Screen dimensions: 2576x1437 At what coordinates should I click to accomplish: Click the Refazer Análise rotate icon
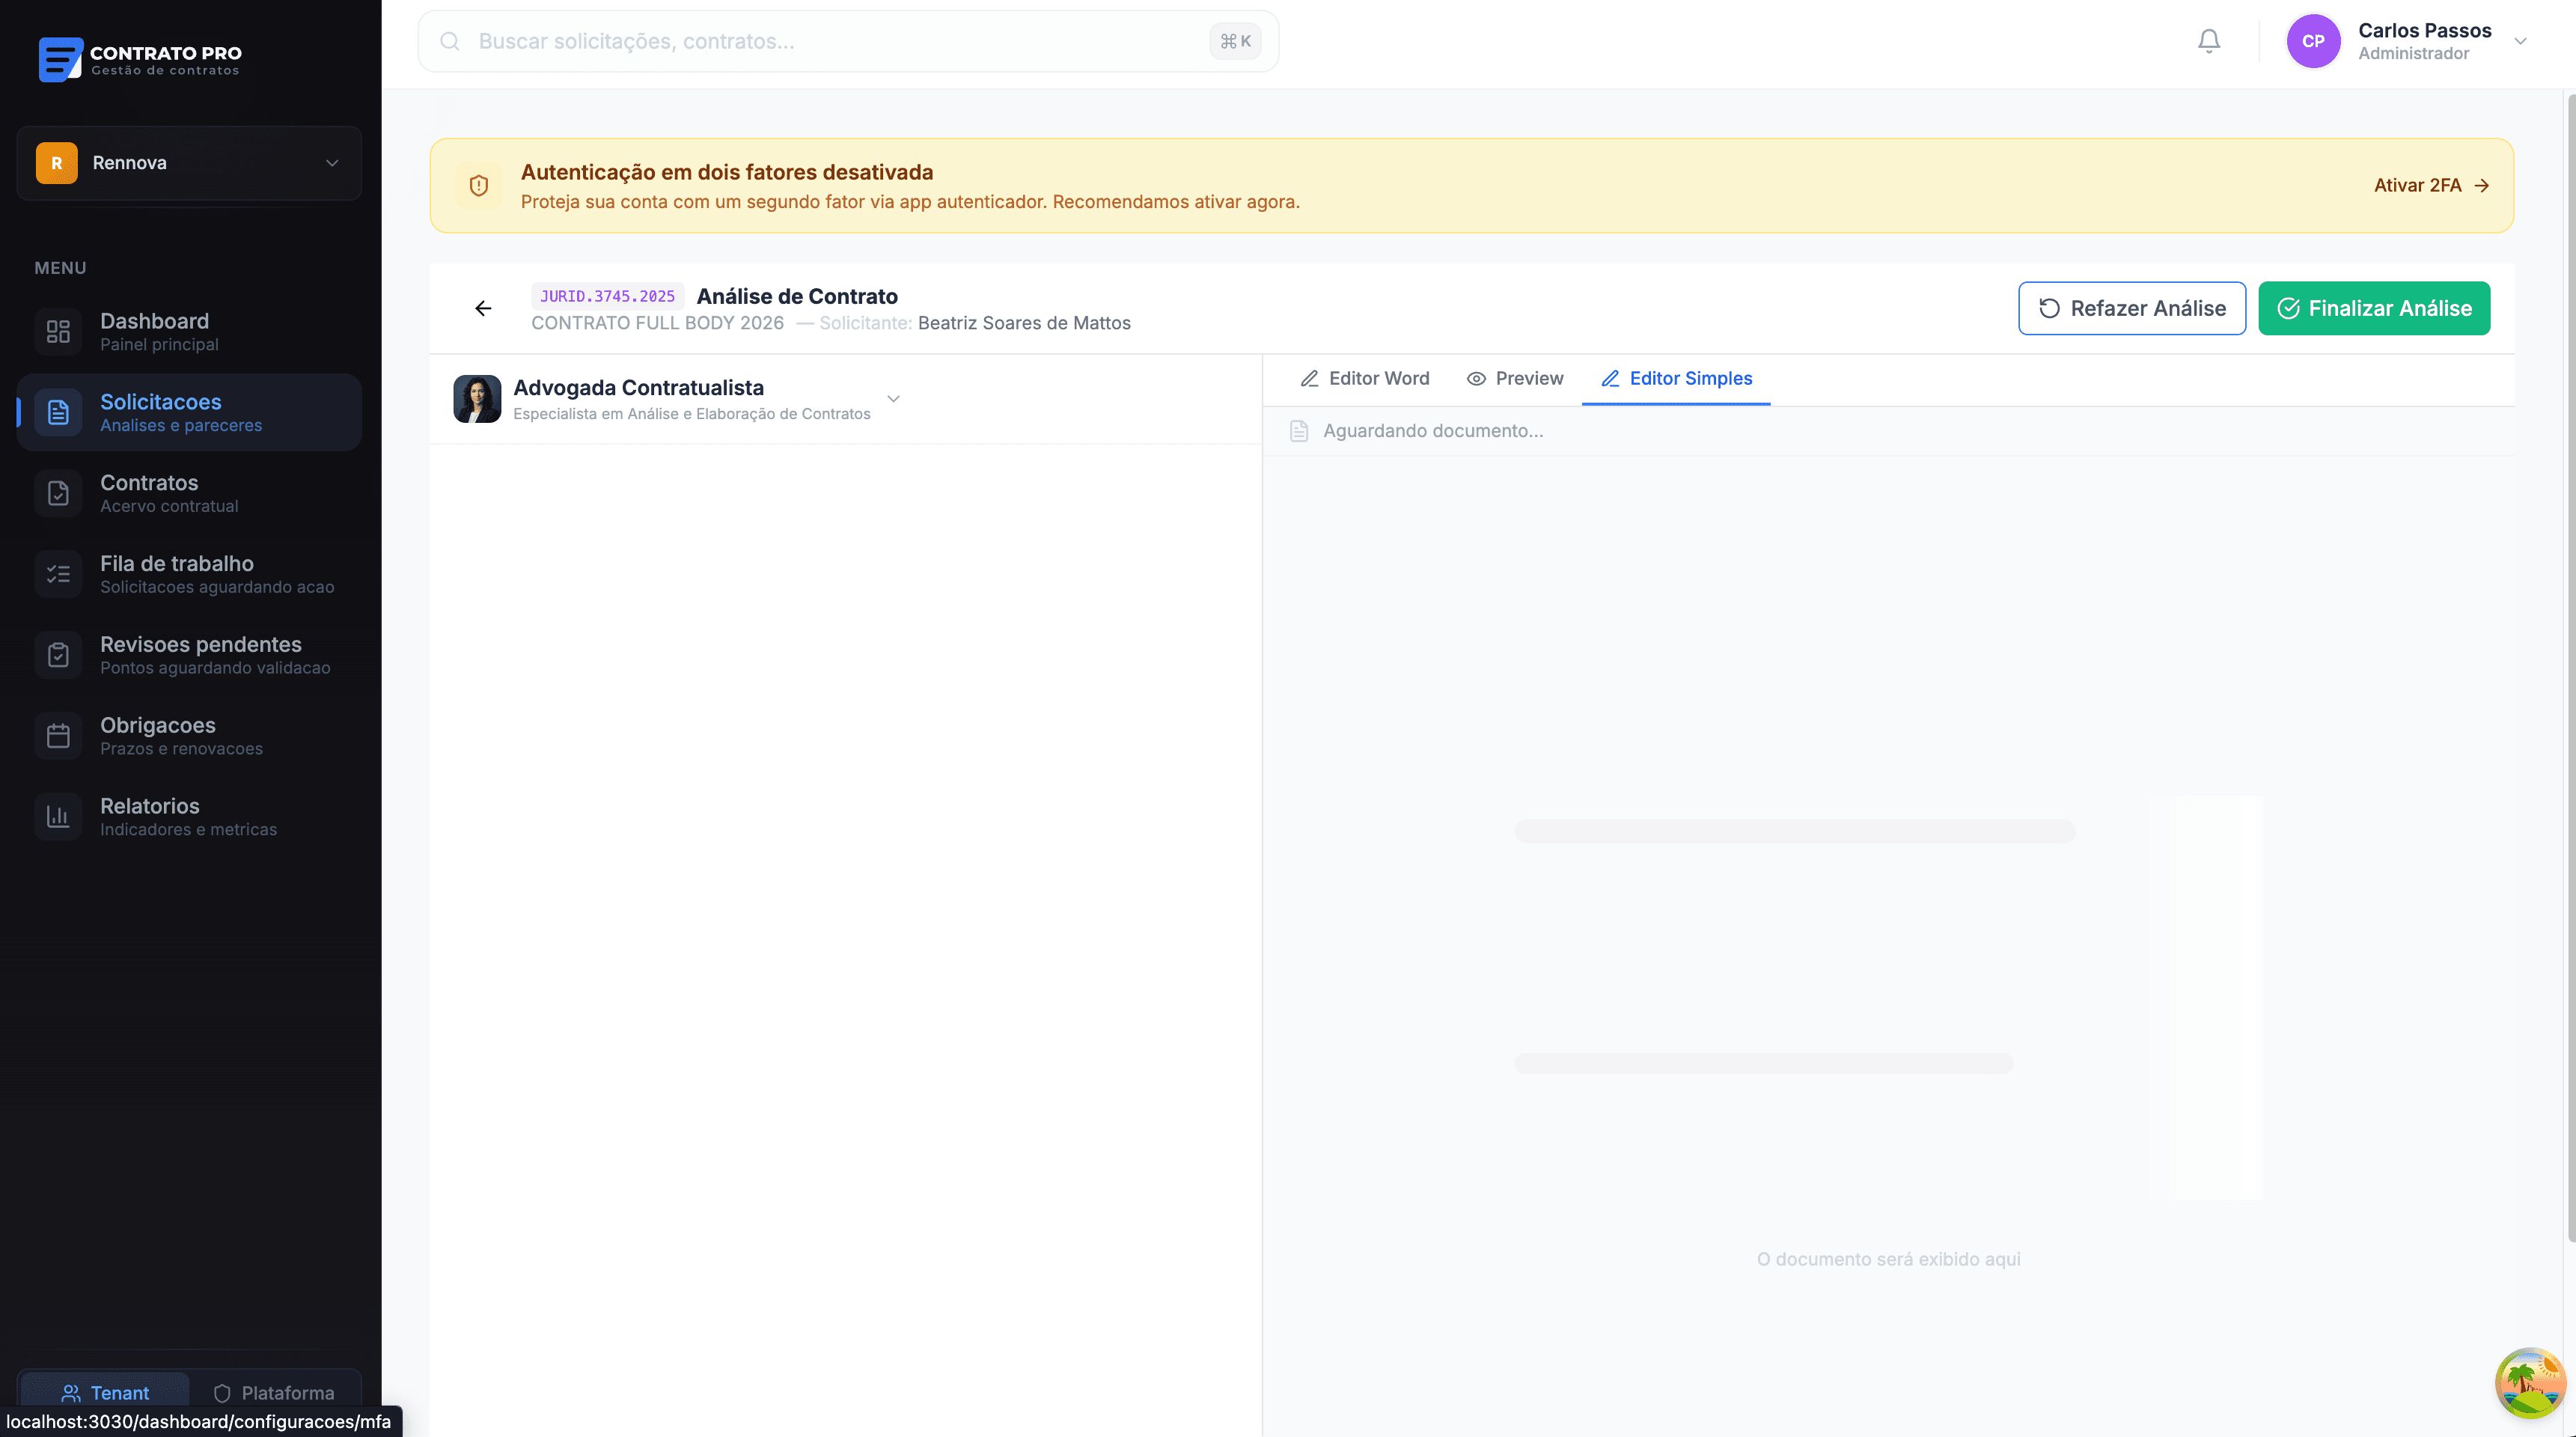2049,308
